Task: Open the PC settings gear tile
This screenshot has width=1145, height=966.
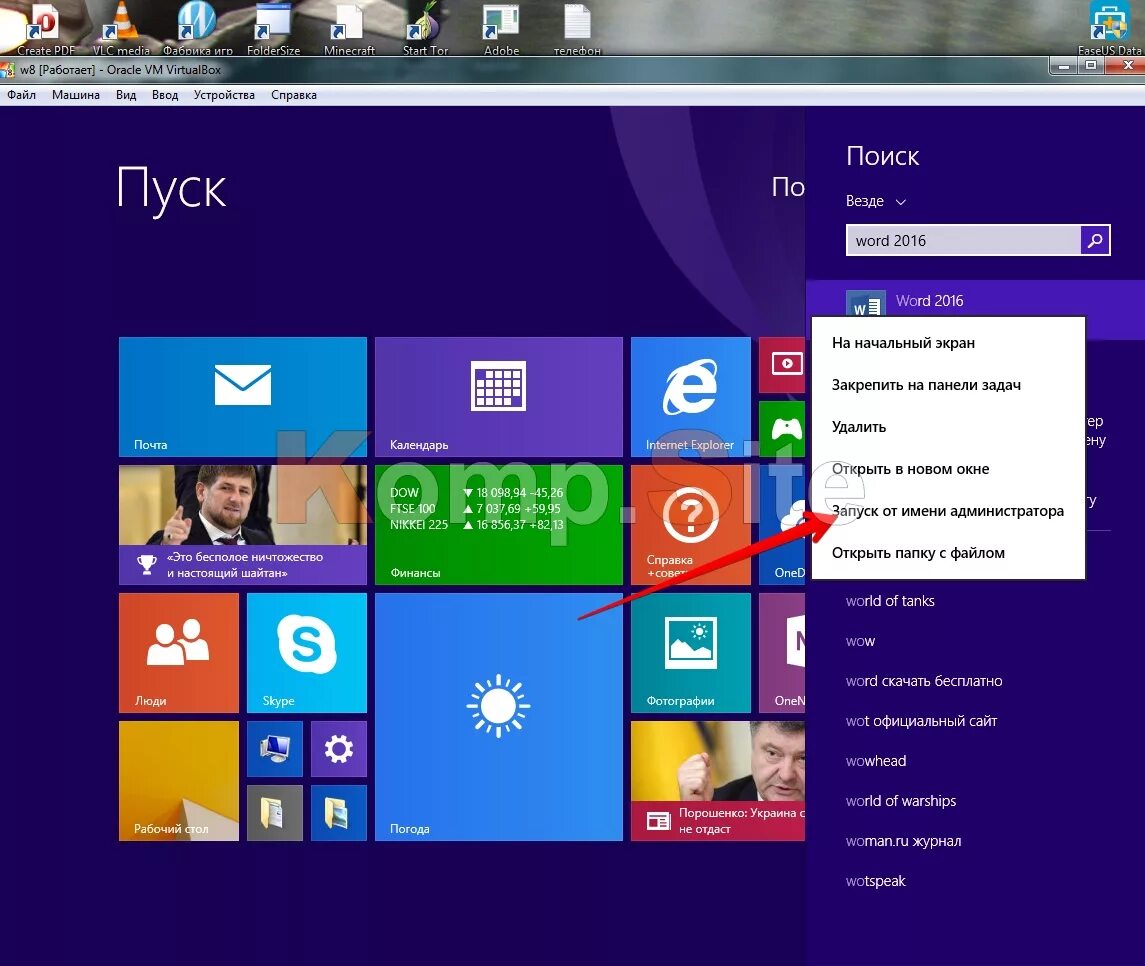Action: 339,749
